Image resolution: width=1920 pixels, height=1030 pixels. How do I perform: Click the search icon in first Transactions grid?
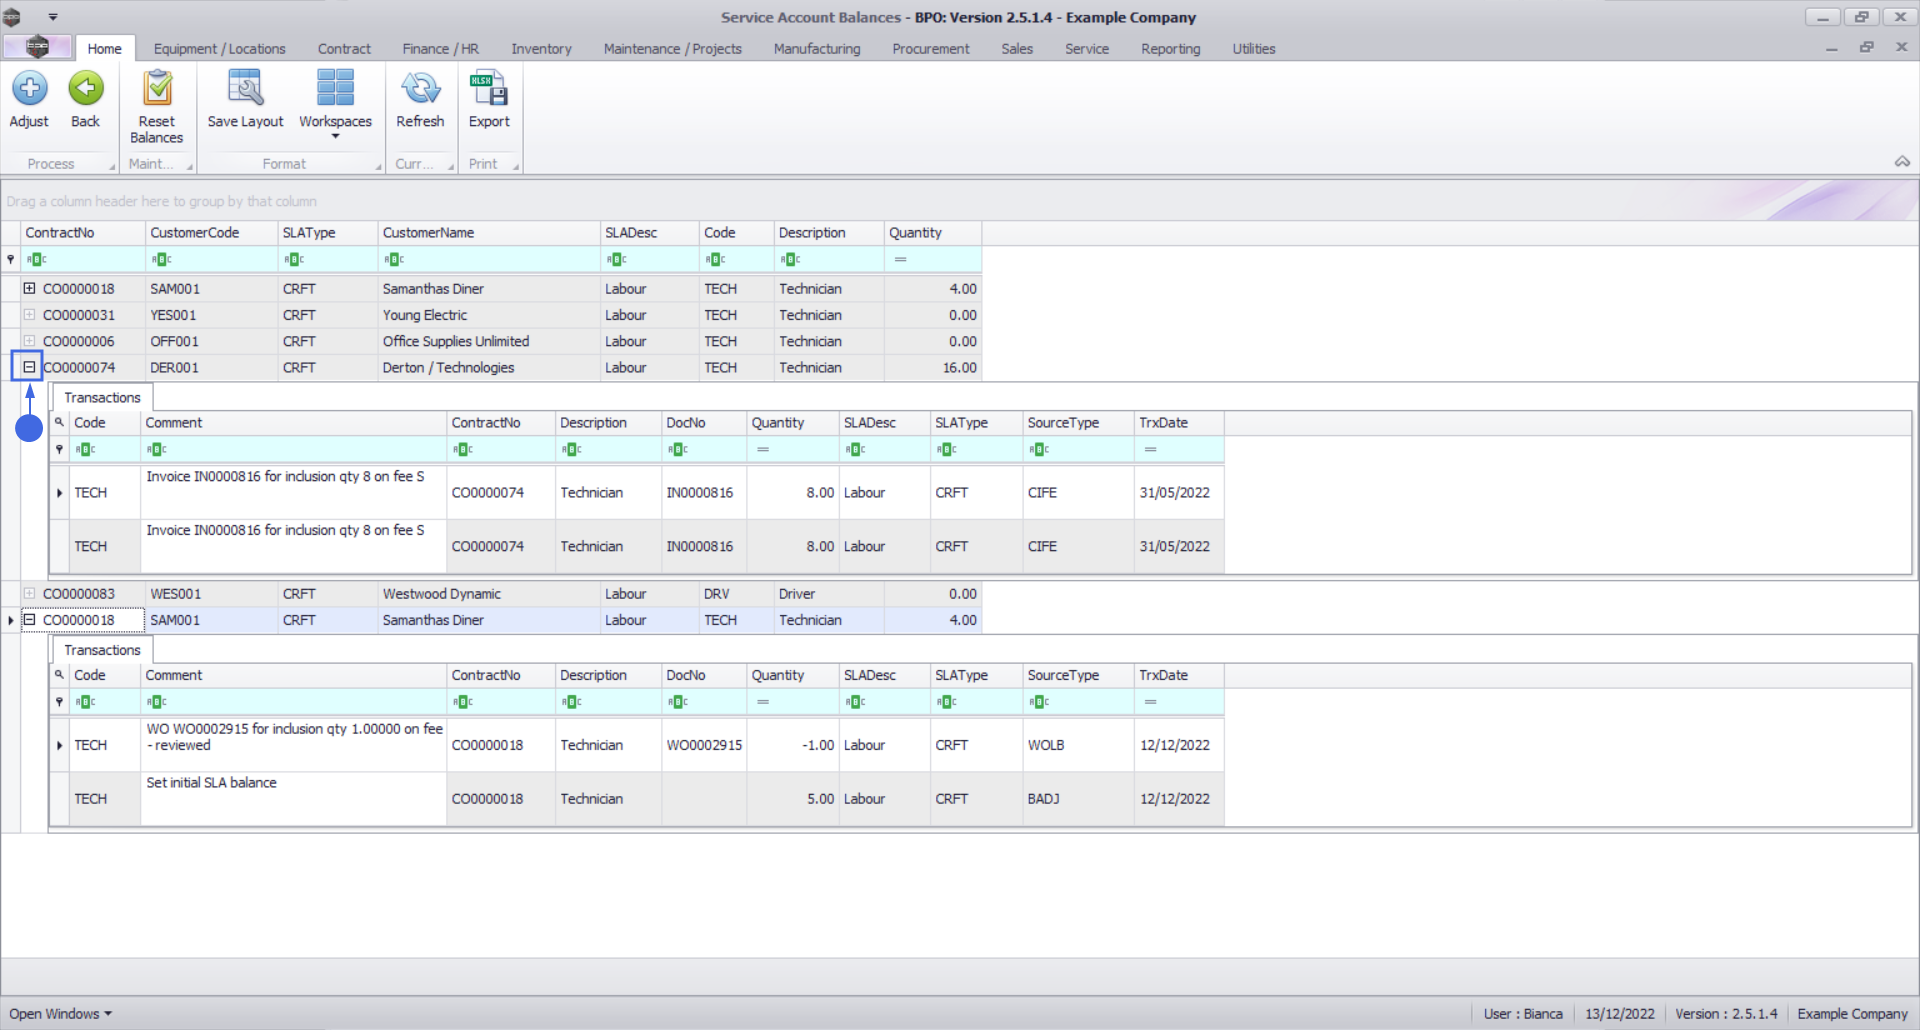pyautogui.click(x=59, y=422)
